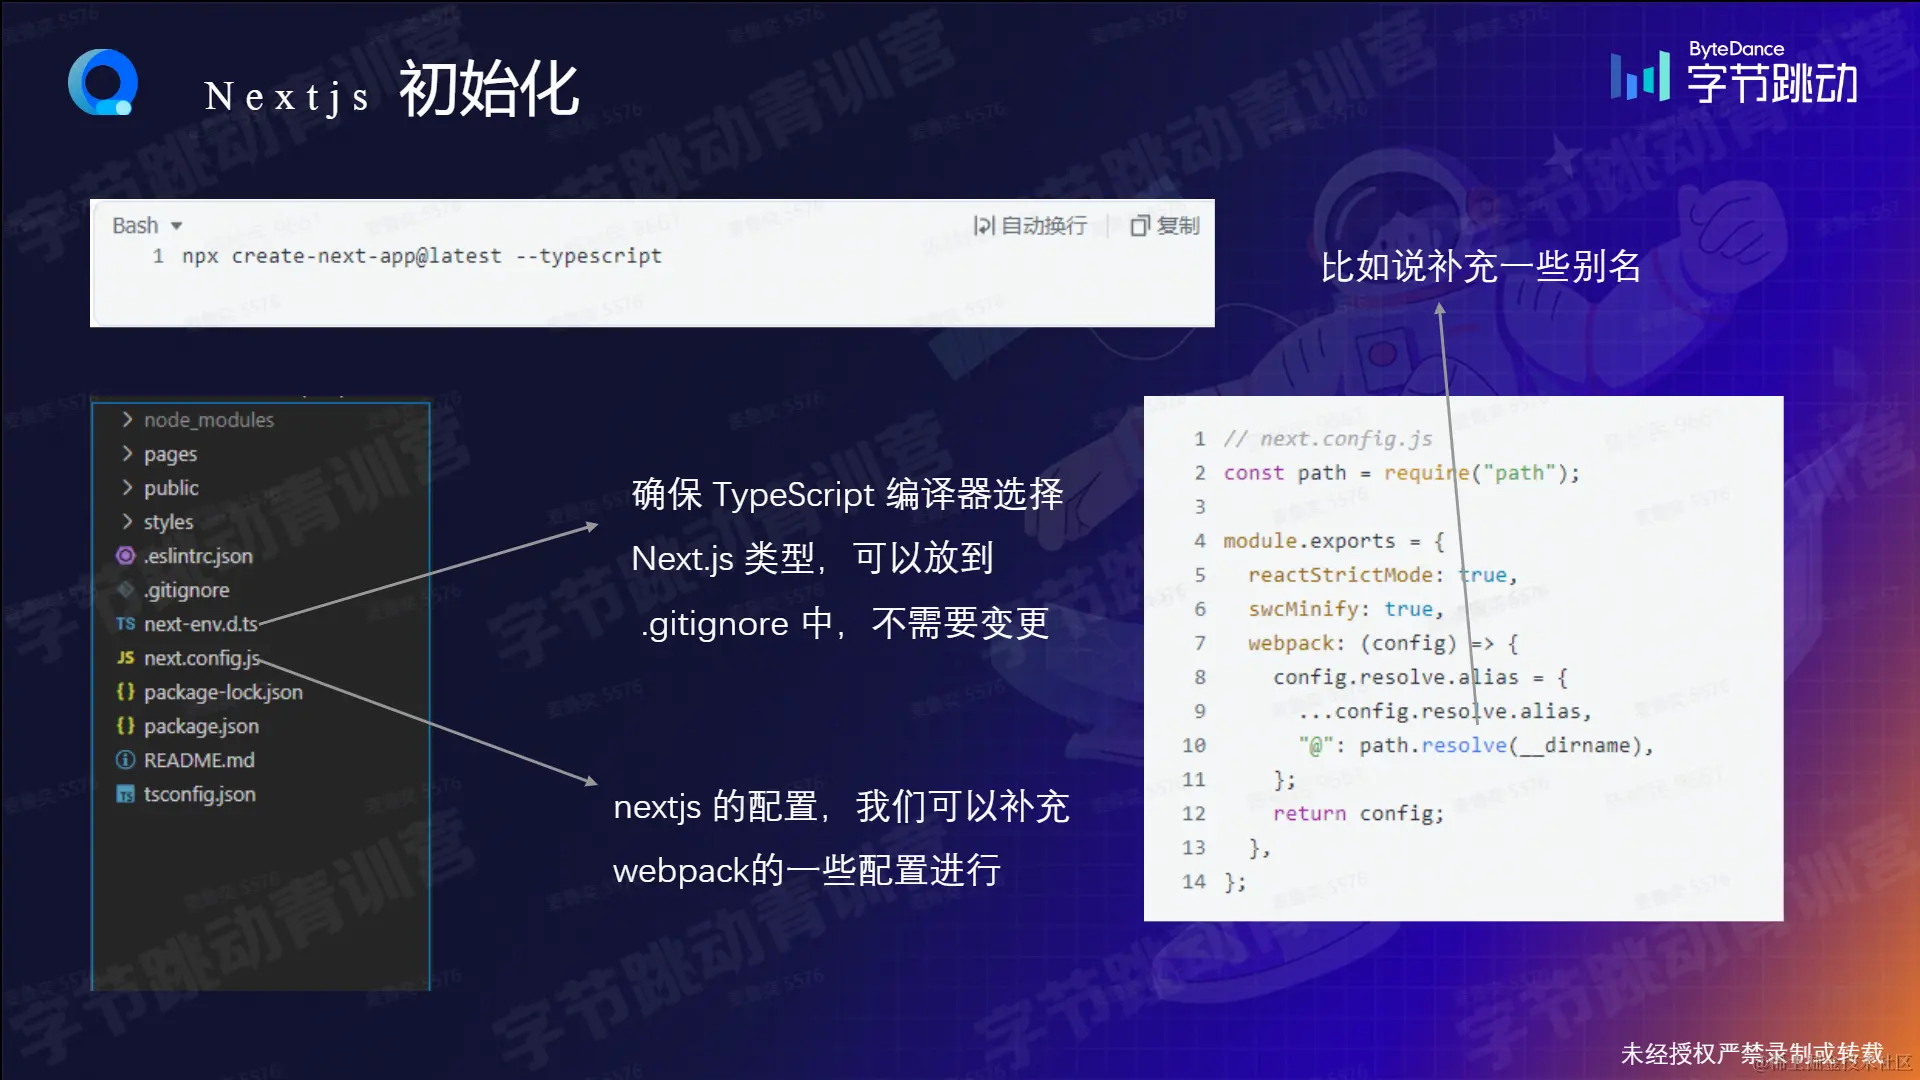Click the braces icon beside package-lock.json
The width and height of the screenshot is (1920, 1080).
point(125,692)
